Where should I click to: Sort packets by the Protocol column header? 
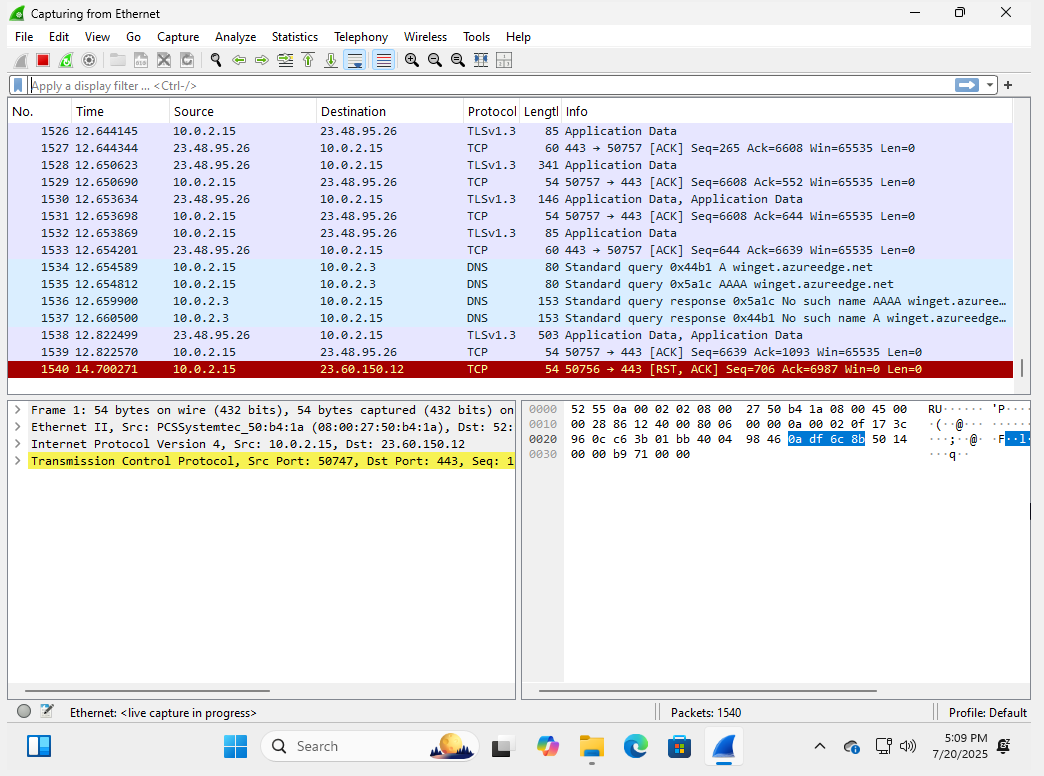pos(491,111)
